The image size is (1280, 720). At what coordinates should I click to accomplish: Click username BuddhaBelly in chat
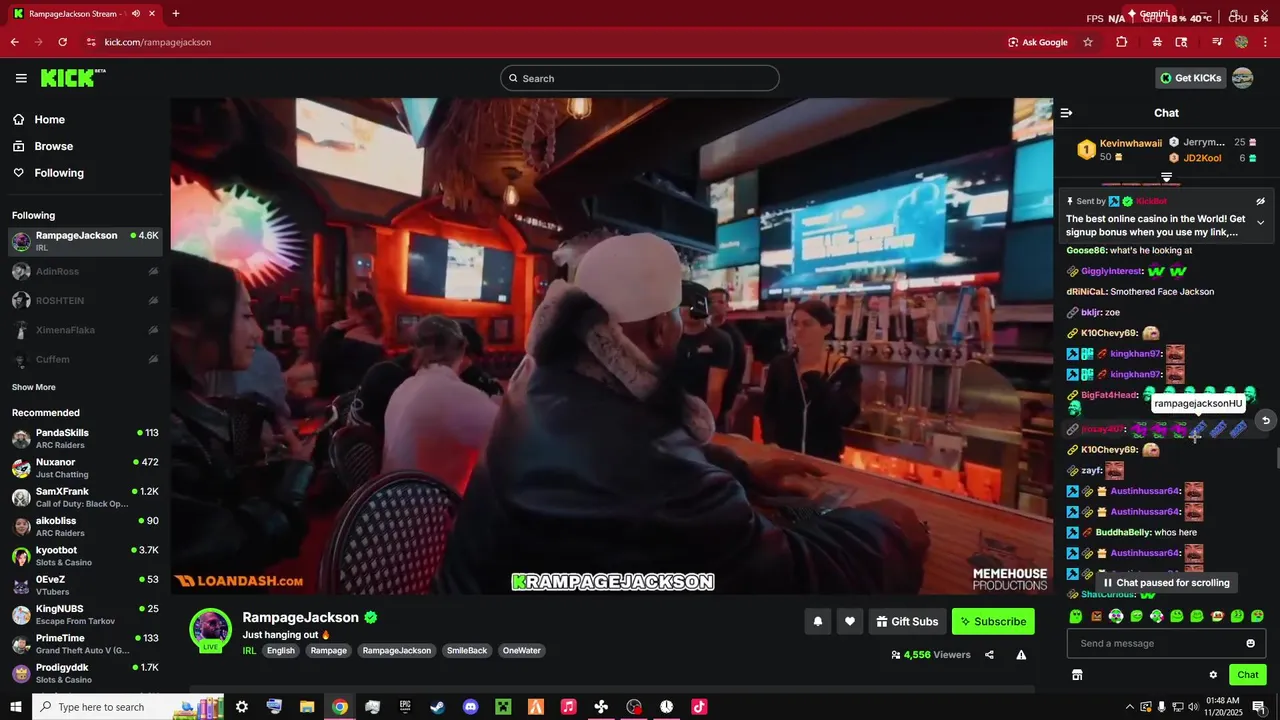(1122, 532)
